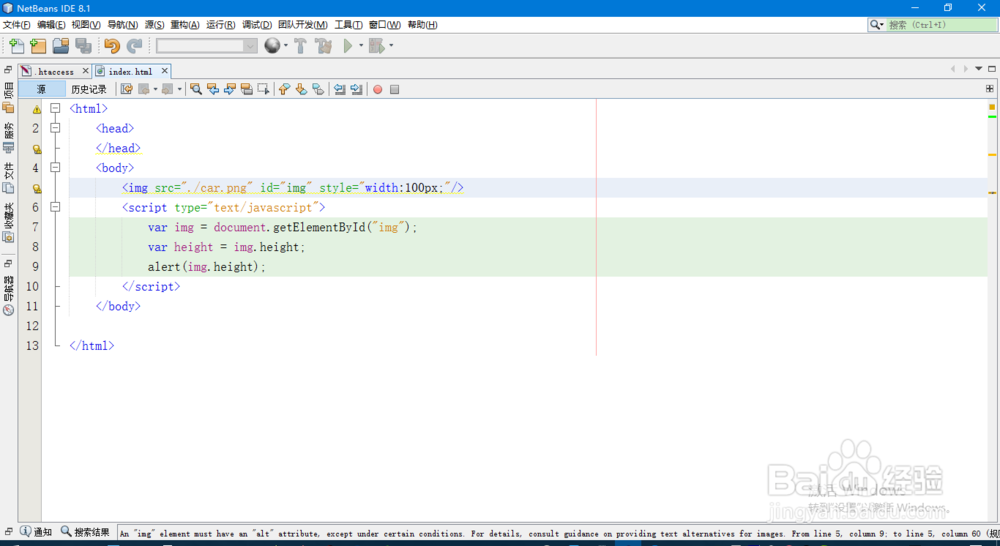Viewport: 1000px width, 546px height.
Task: Switch to Source (源) view button
Action: (x=41, y=89)
